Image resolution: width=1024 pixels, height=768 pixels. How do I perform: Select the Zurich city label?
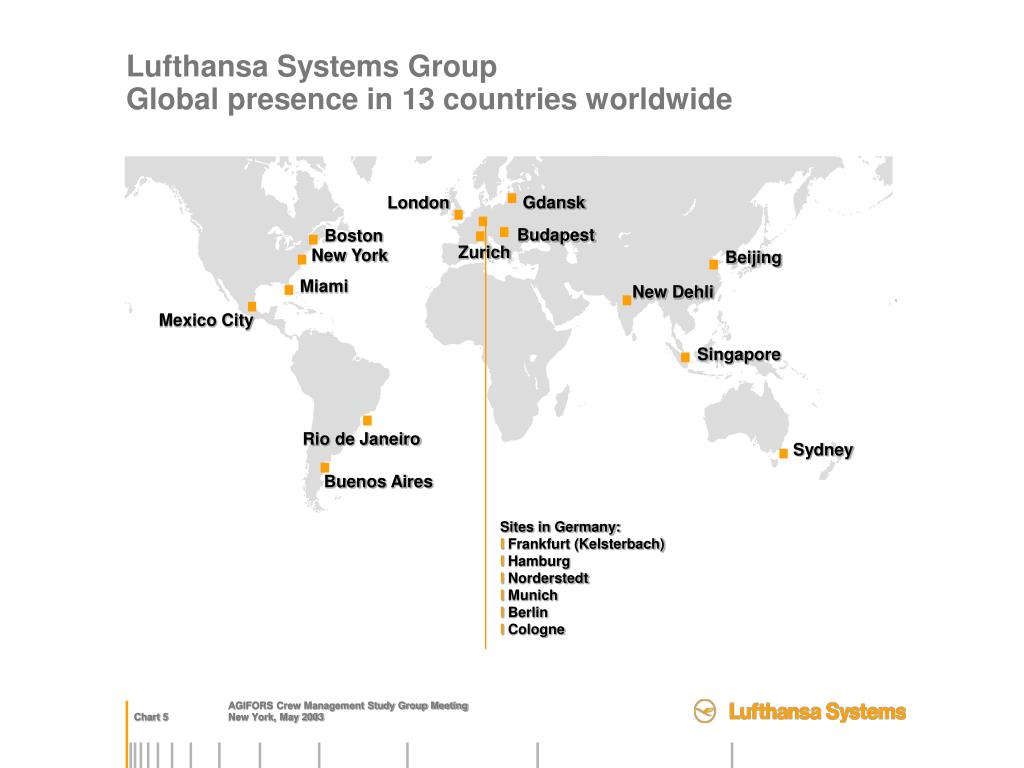coord(484,252)
